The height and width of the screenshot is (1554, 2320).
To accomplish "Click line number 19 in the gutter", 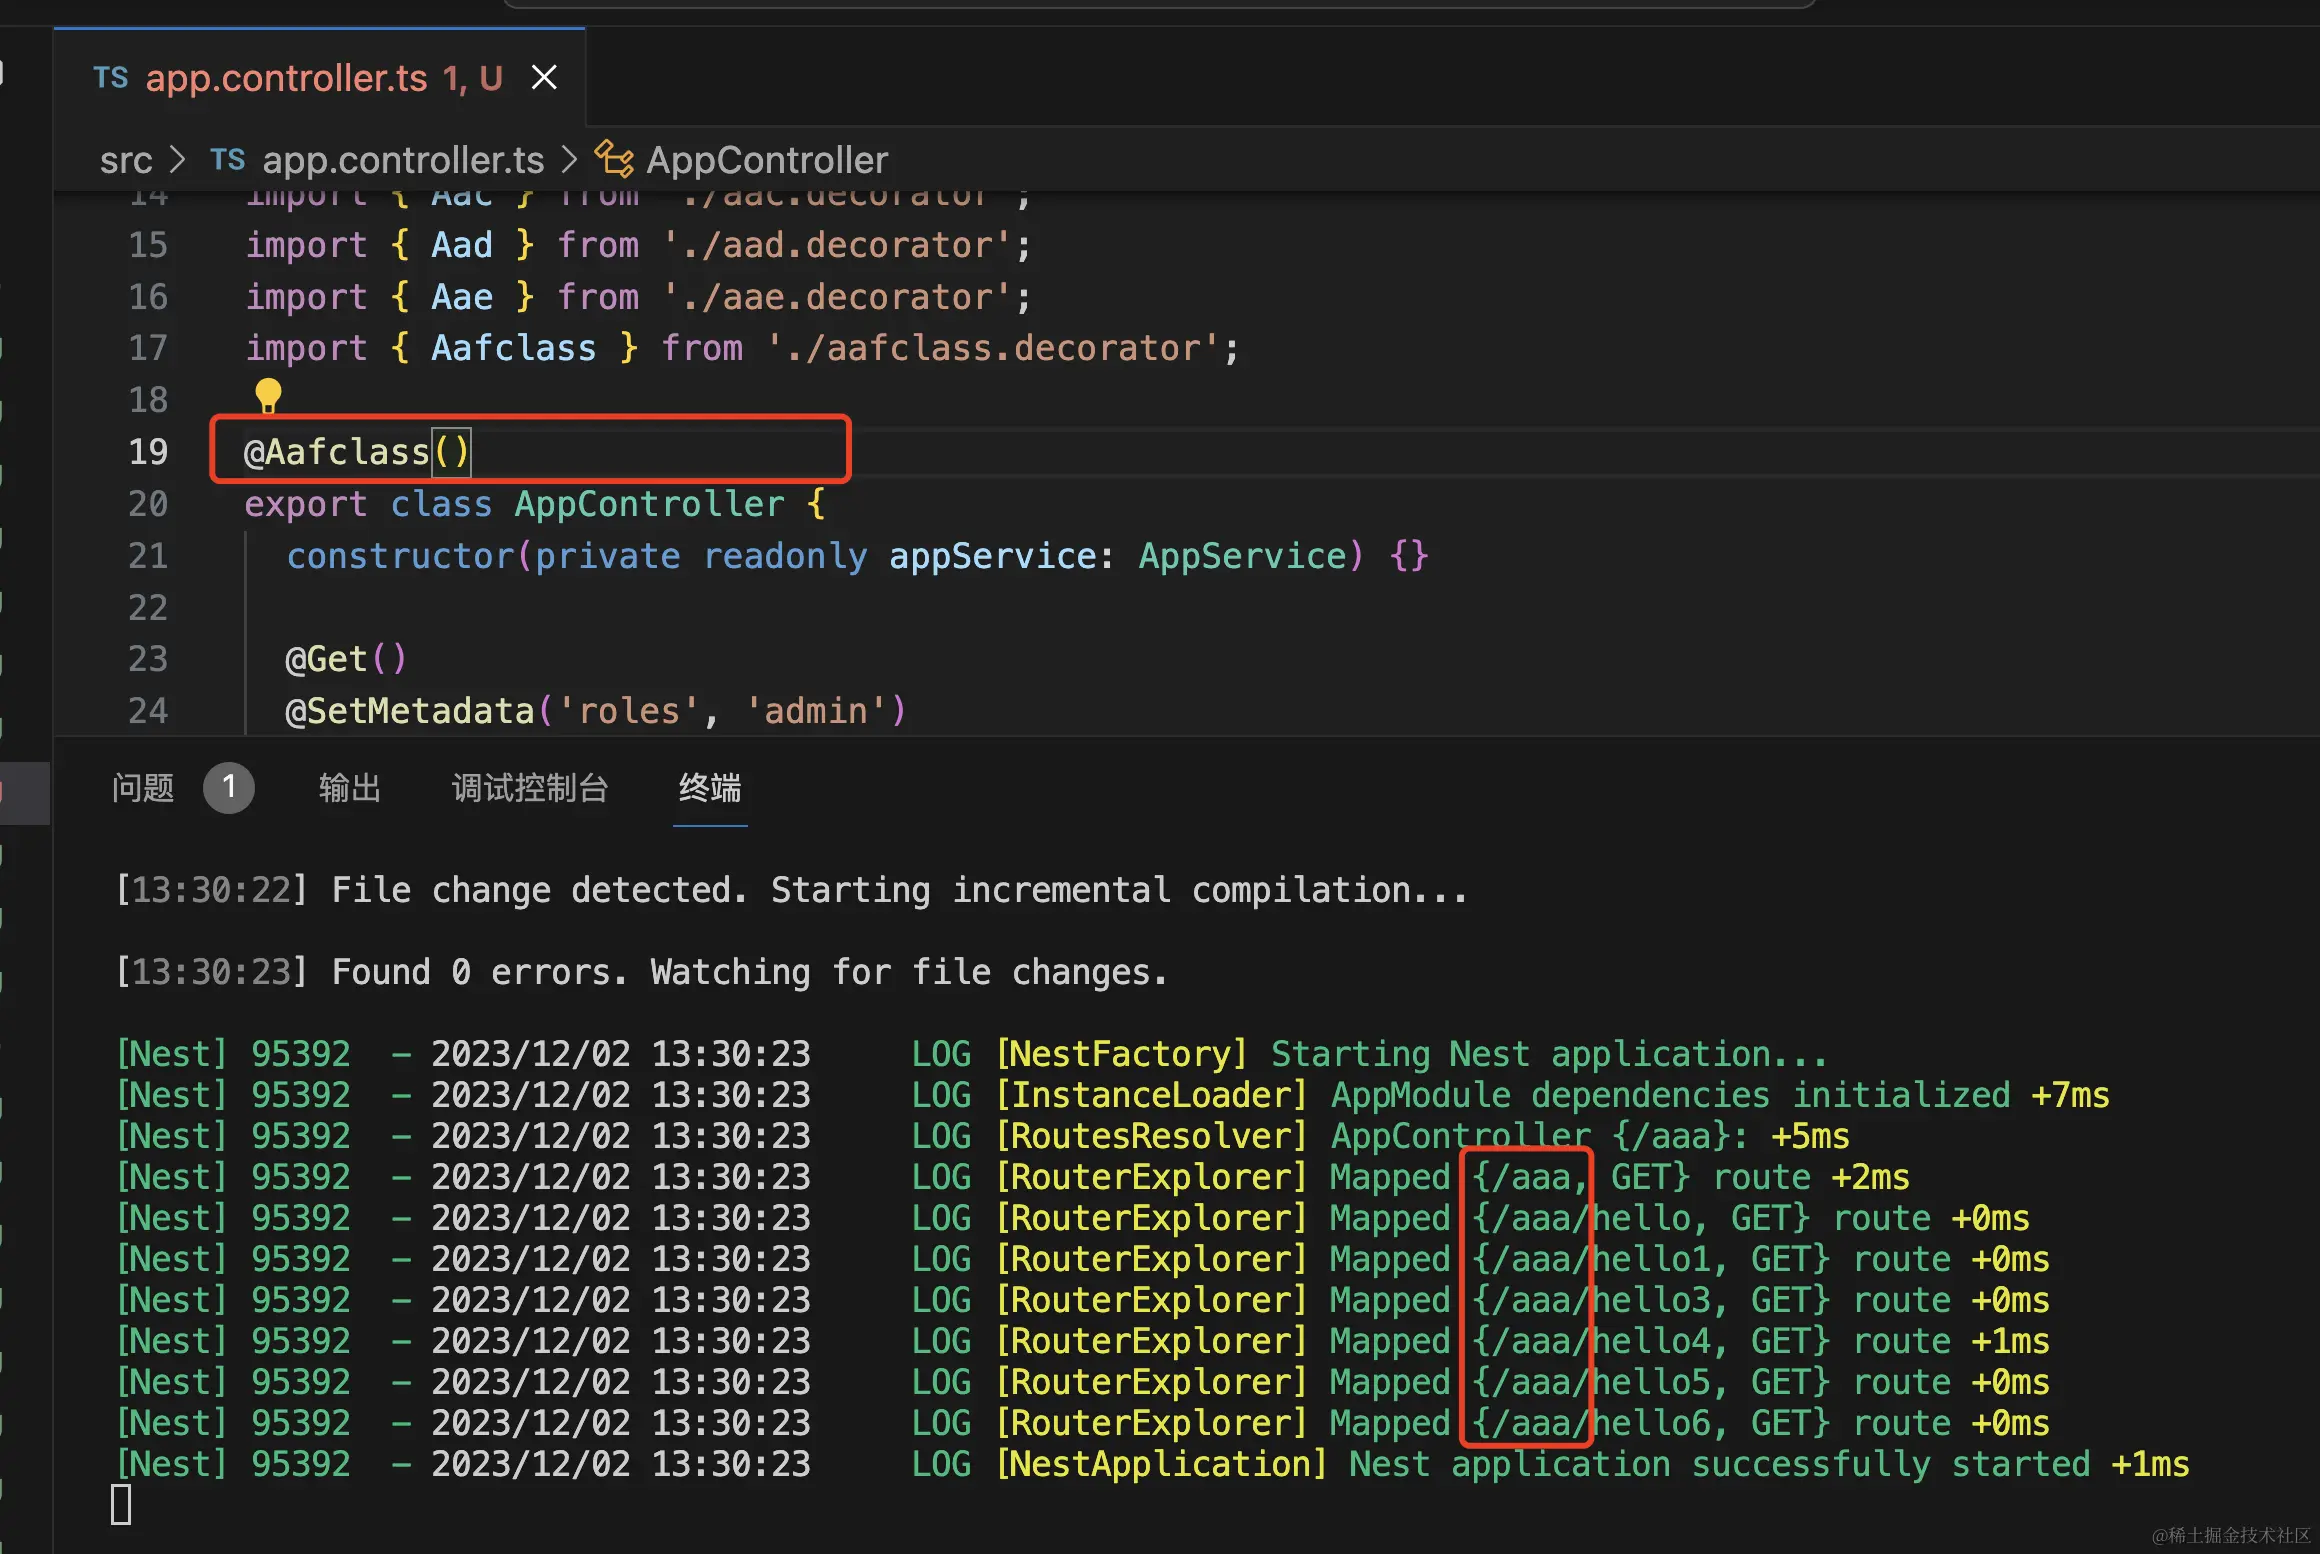I will click(148, 452).
